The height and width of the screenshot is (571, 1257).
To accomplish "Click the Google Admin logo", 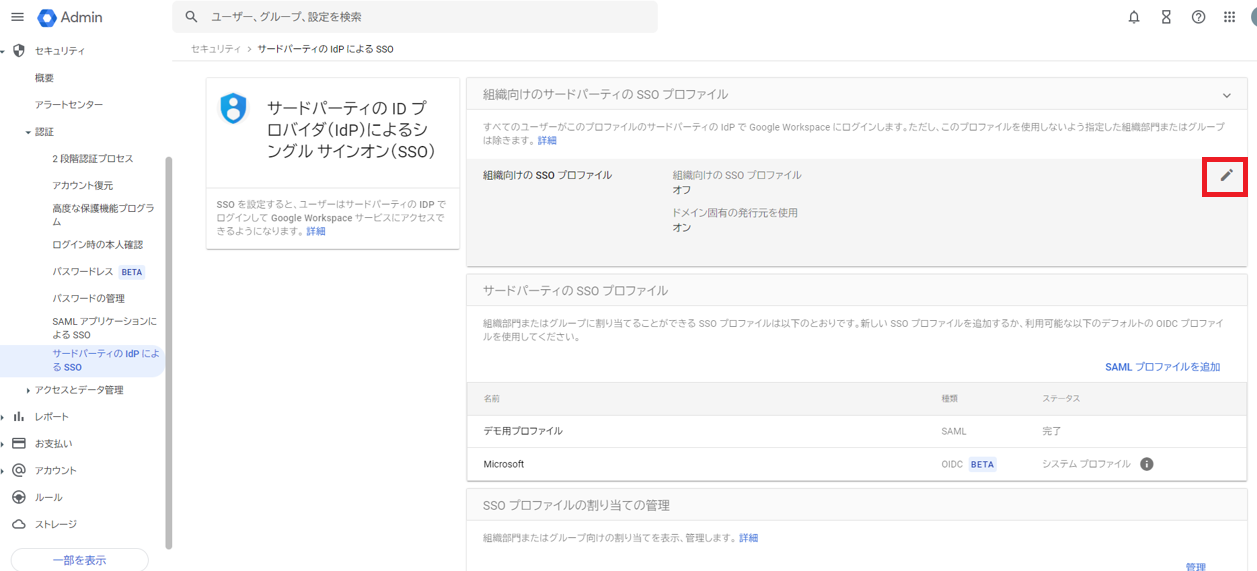I will pos(70,17).
